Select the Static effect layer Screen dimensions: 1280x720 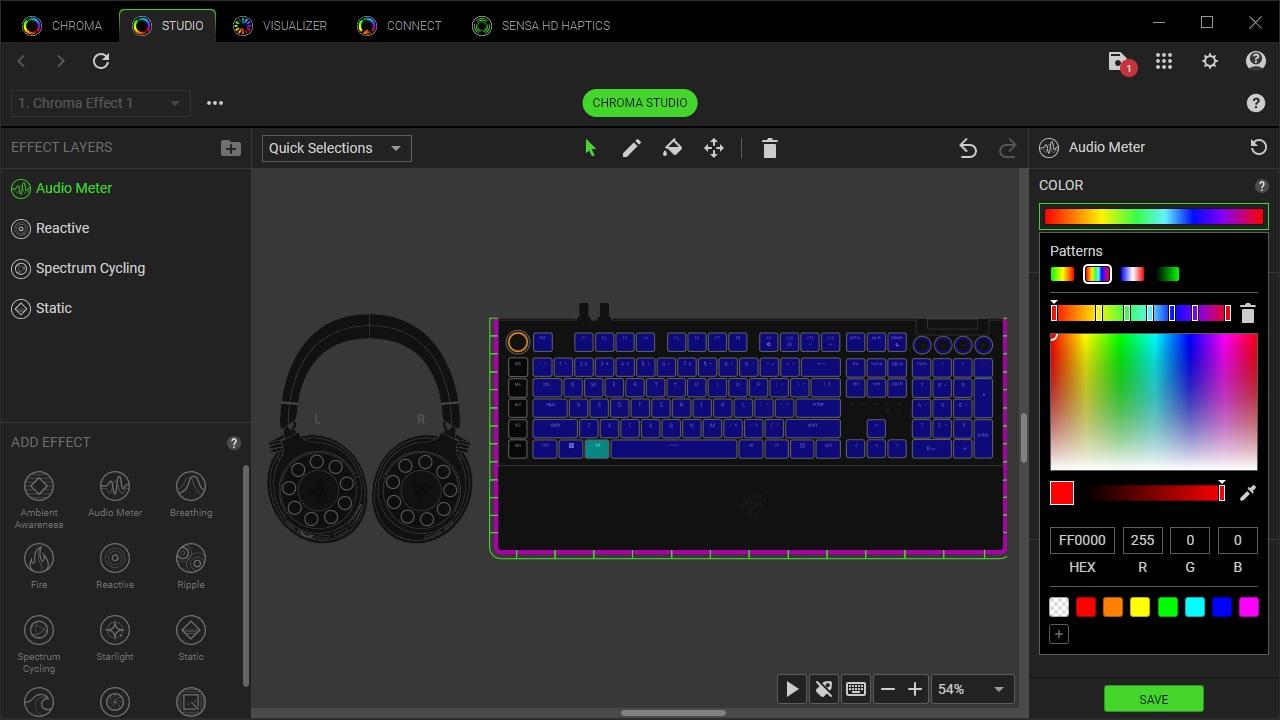[125, 308]
